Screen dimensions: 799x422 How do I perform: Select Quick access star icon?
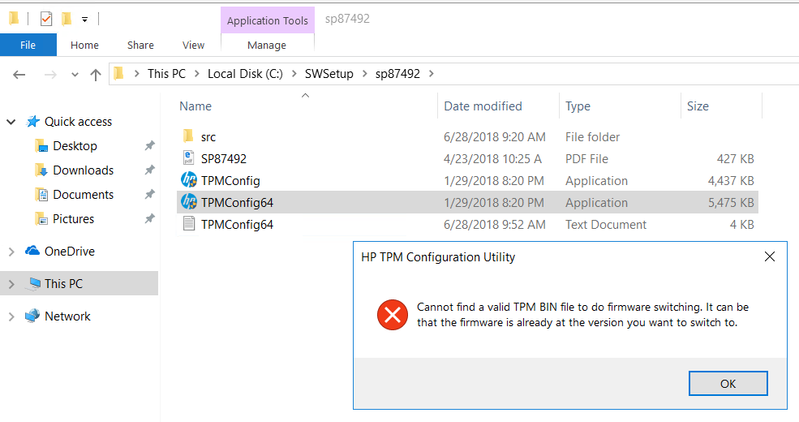[33, 121]
